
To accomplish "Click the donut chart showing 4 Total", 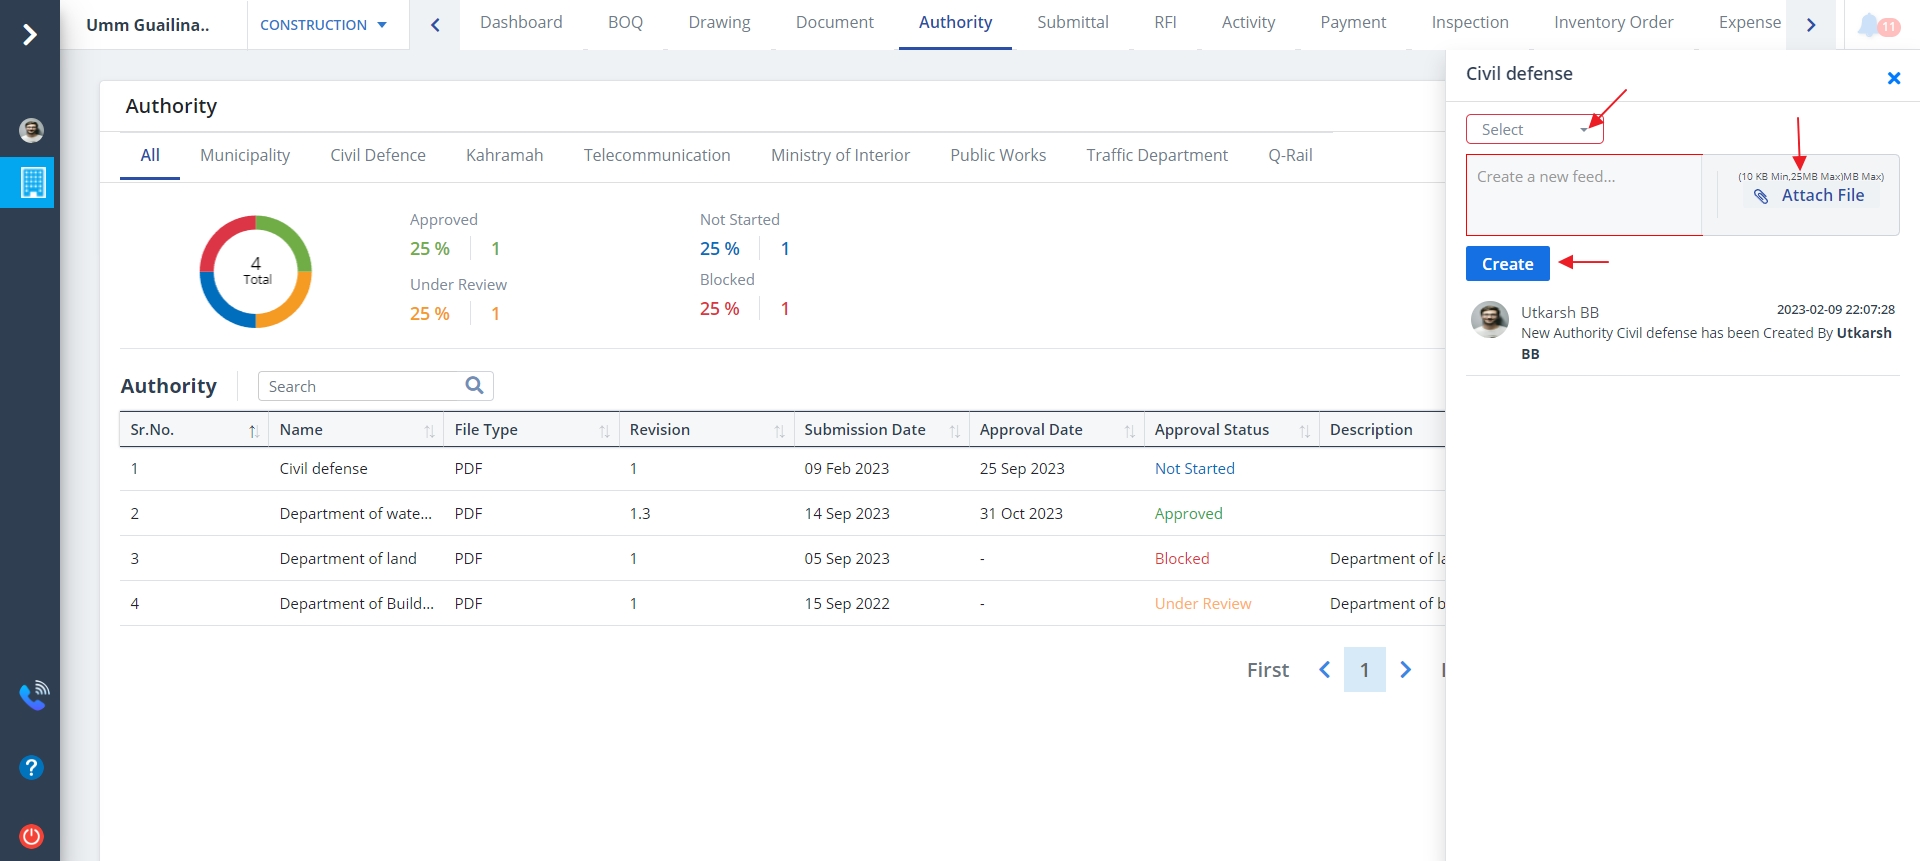I will (256, 272).
